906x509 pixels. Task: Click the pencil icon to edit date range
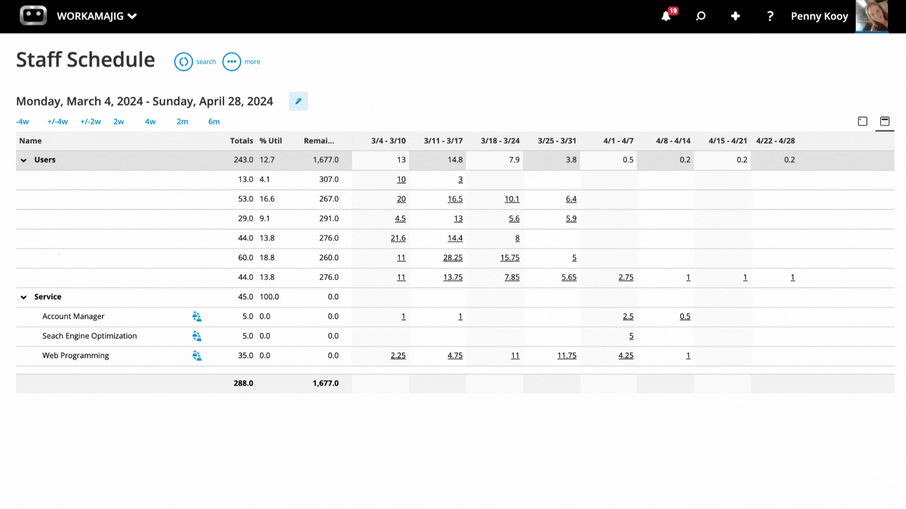pos(298,101)
